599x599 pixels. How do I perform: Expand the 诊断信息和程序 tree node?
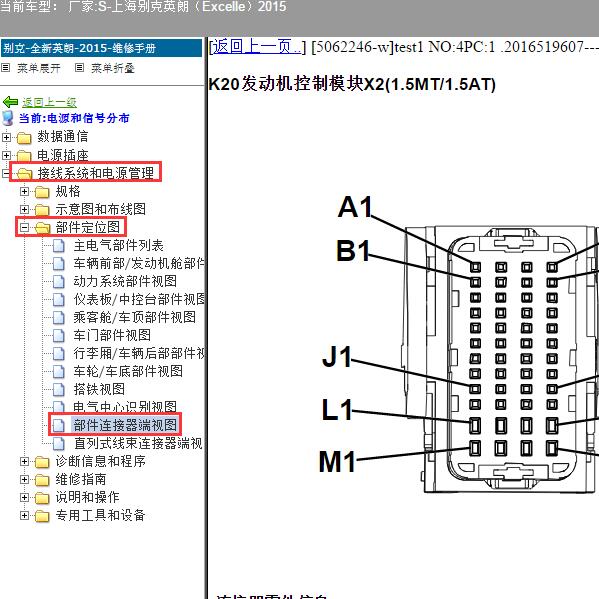(x=24, y=461)
